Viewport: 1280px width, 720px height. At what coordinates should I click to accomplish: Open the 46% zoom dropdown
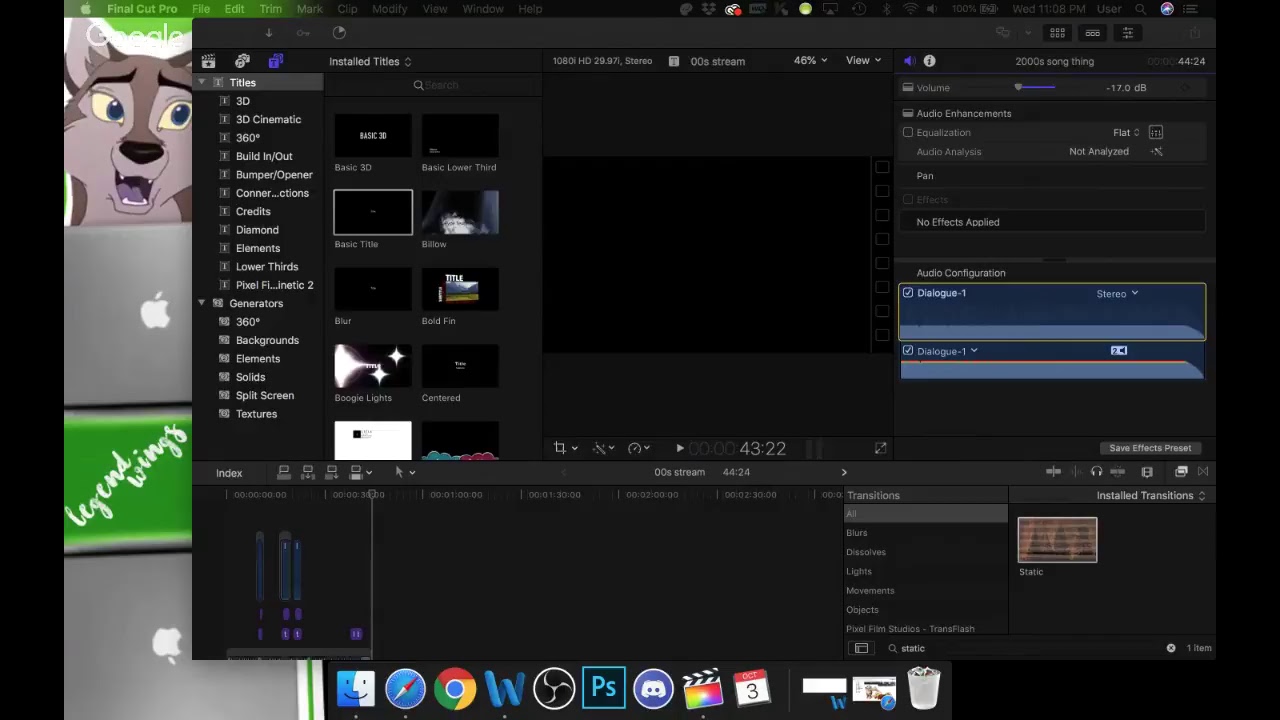point(811,60)
